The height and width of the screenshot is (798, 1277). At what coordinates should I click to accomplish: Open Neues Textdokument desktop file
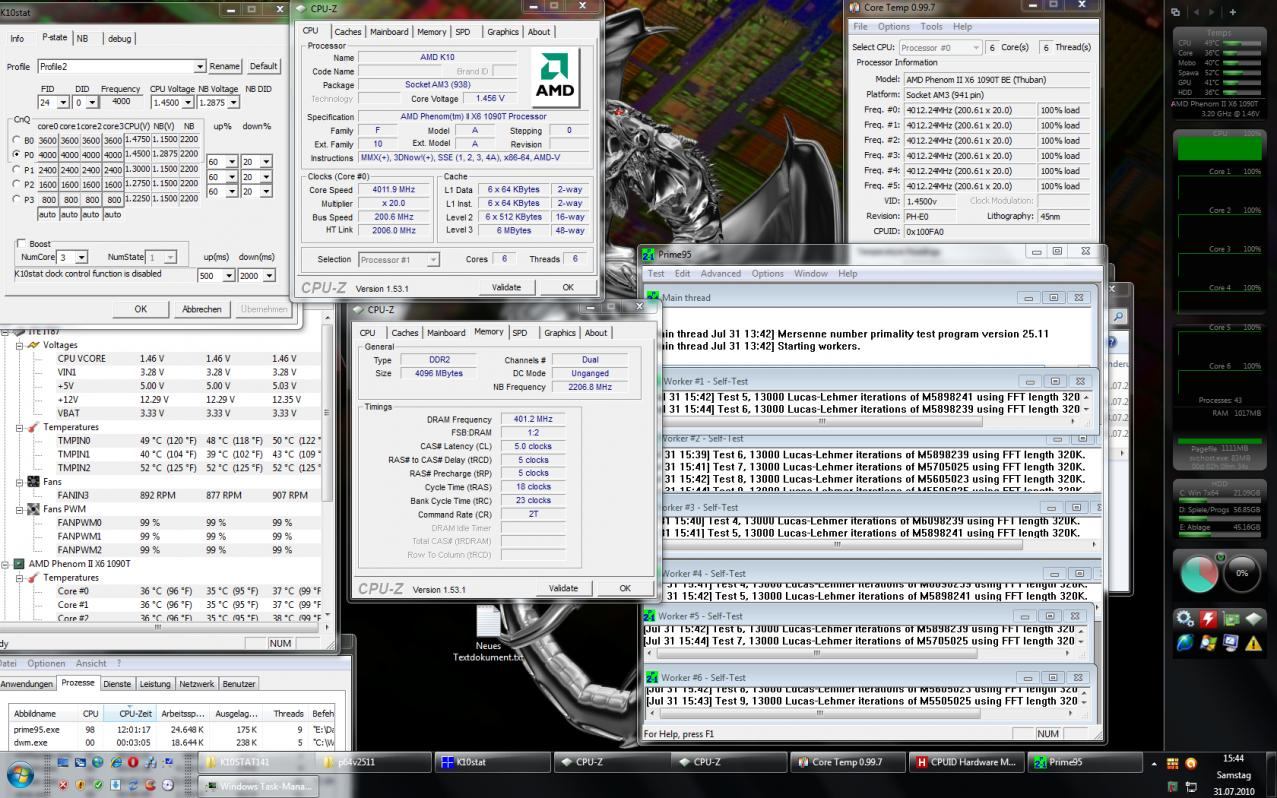pos(488,634)
